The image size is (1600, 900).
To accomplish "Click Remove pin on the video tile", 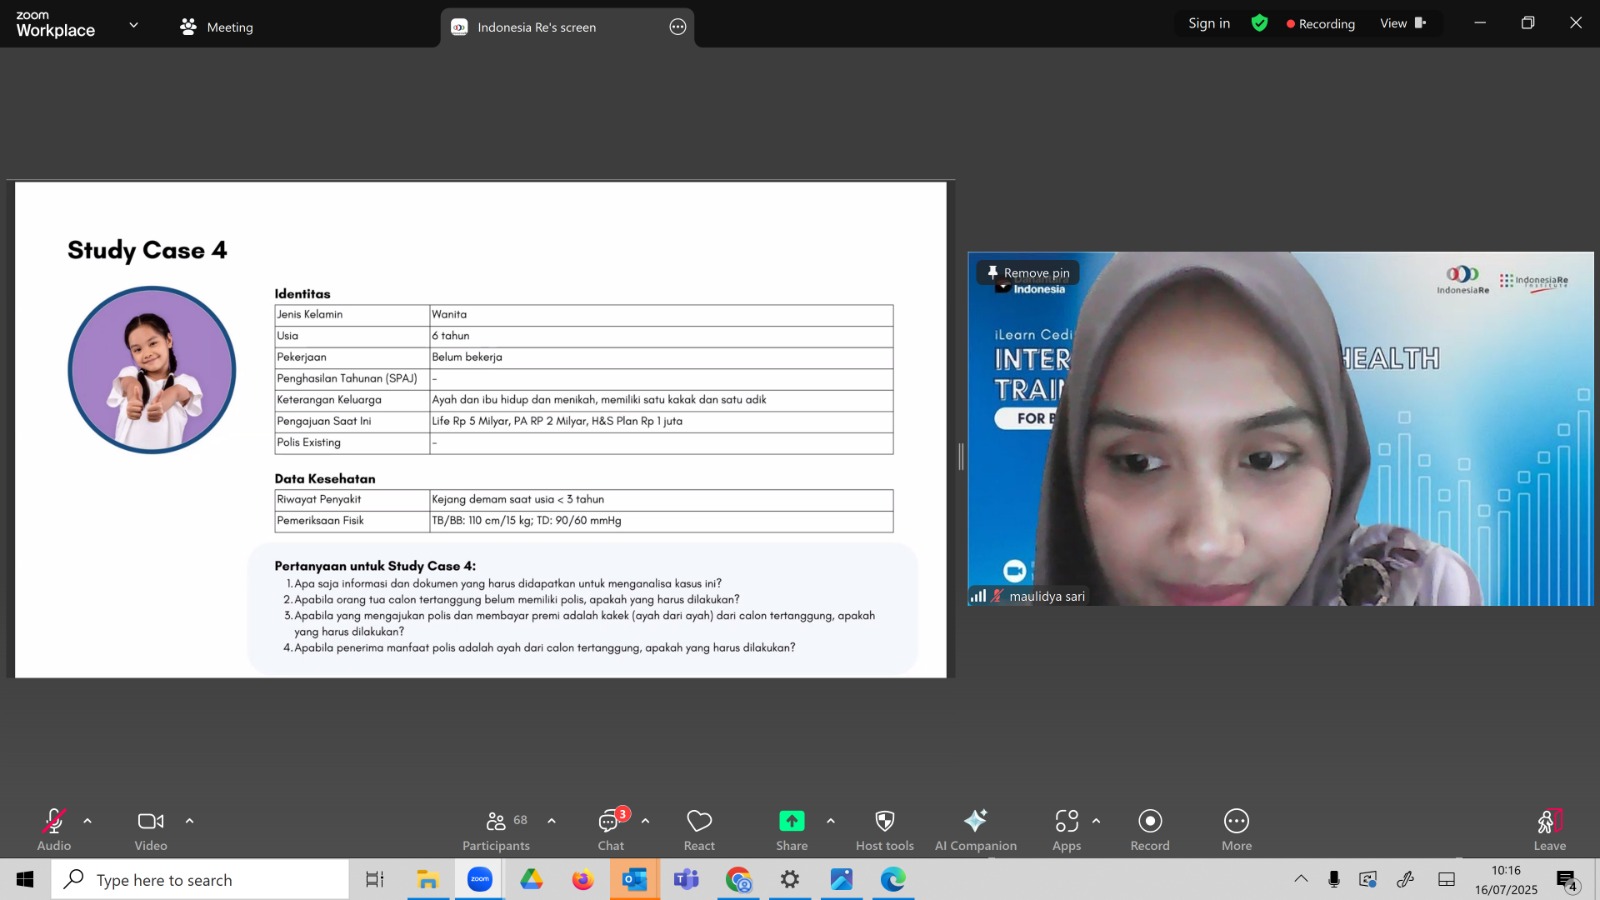I will pos(1028,273).
